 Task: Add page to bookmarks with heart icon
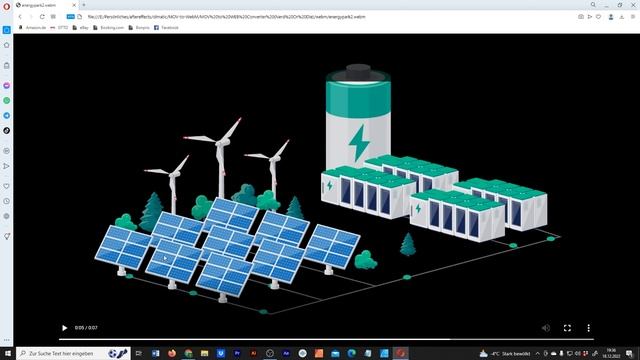tap(598, 17)
